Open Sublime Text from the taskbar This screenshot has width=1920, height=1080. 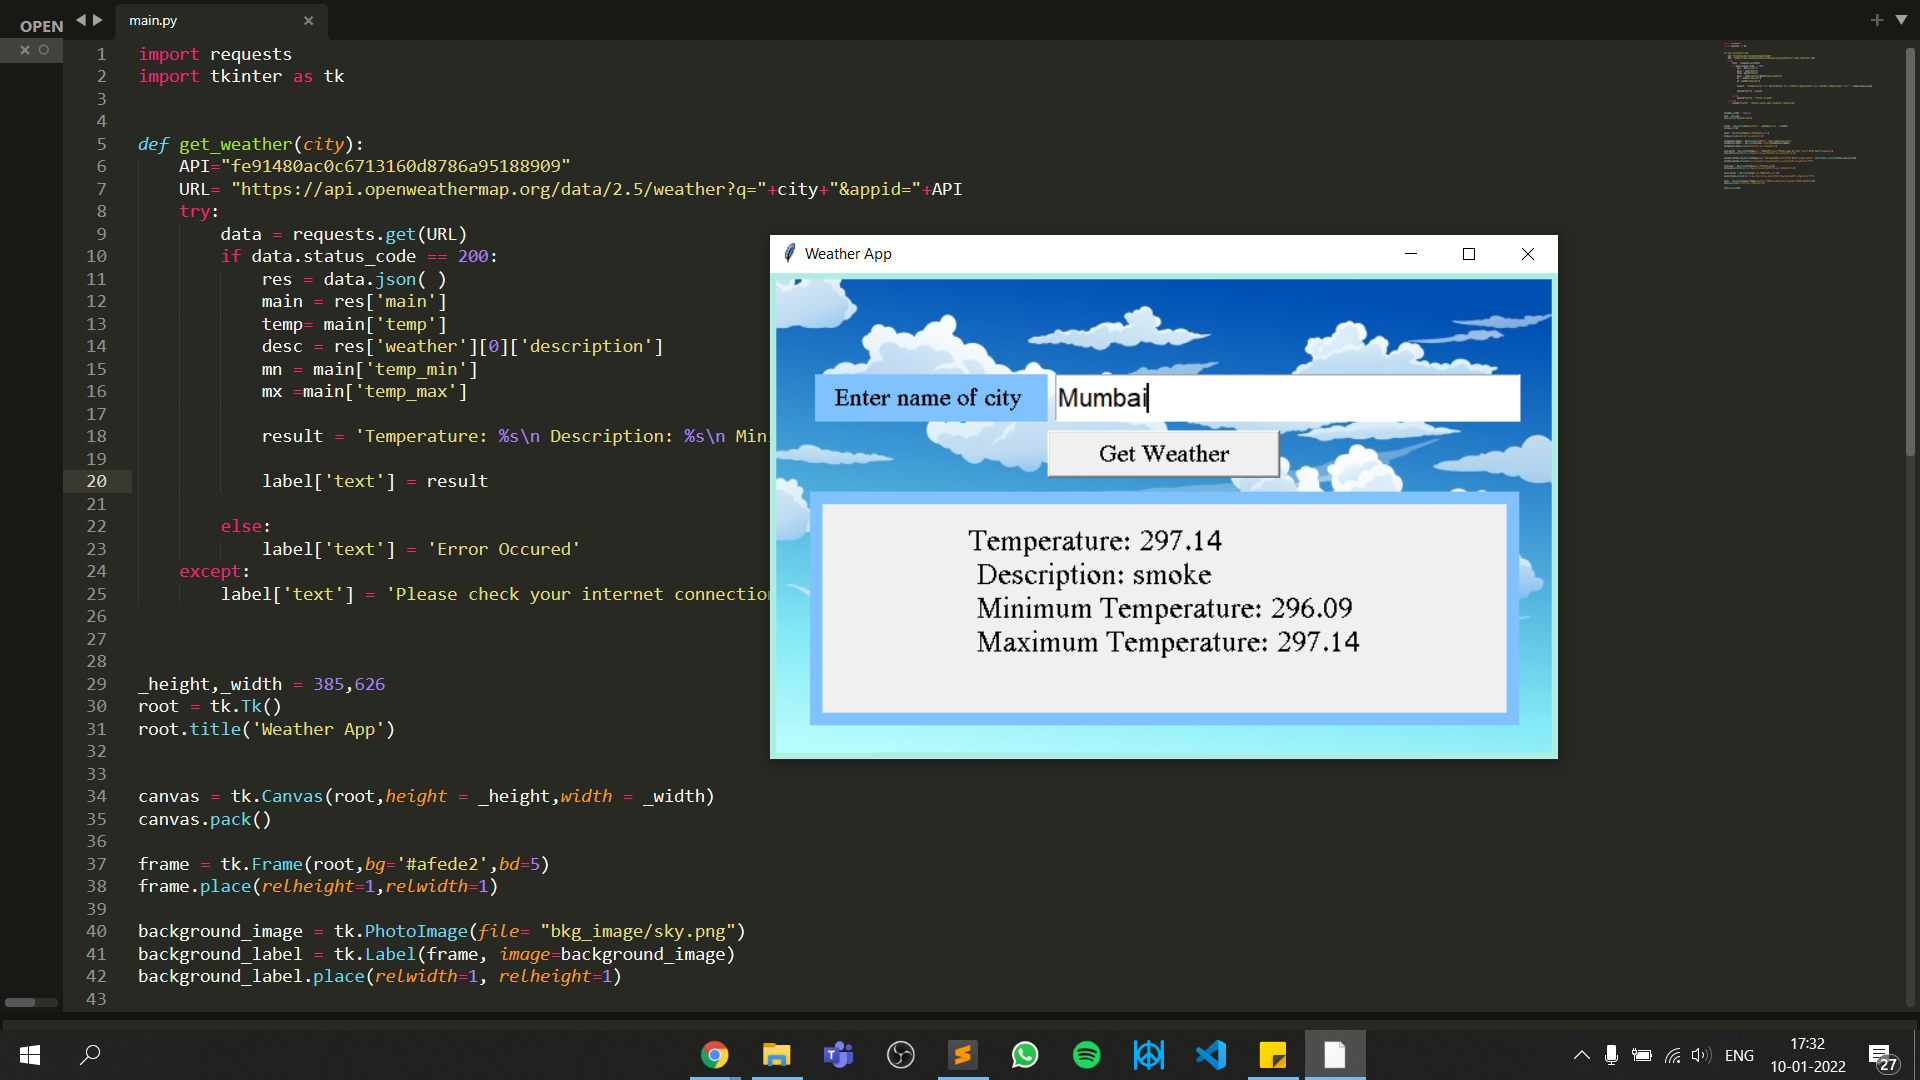click(962, 1055)
